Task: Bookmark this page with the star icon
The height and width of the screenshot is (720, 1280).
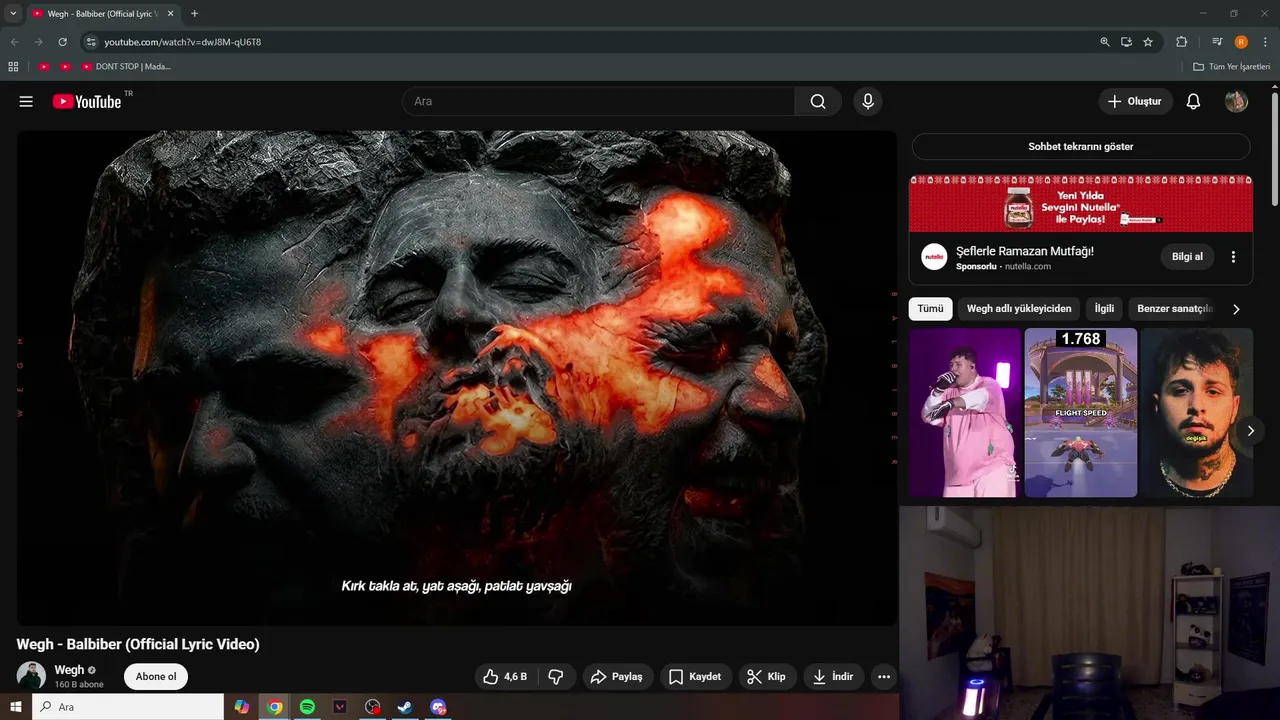Action: (x=1148, y=42)
